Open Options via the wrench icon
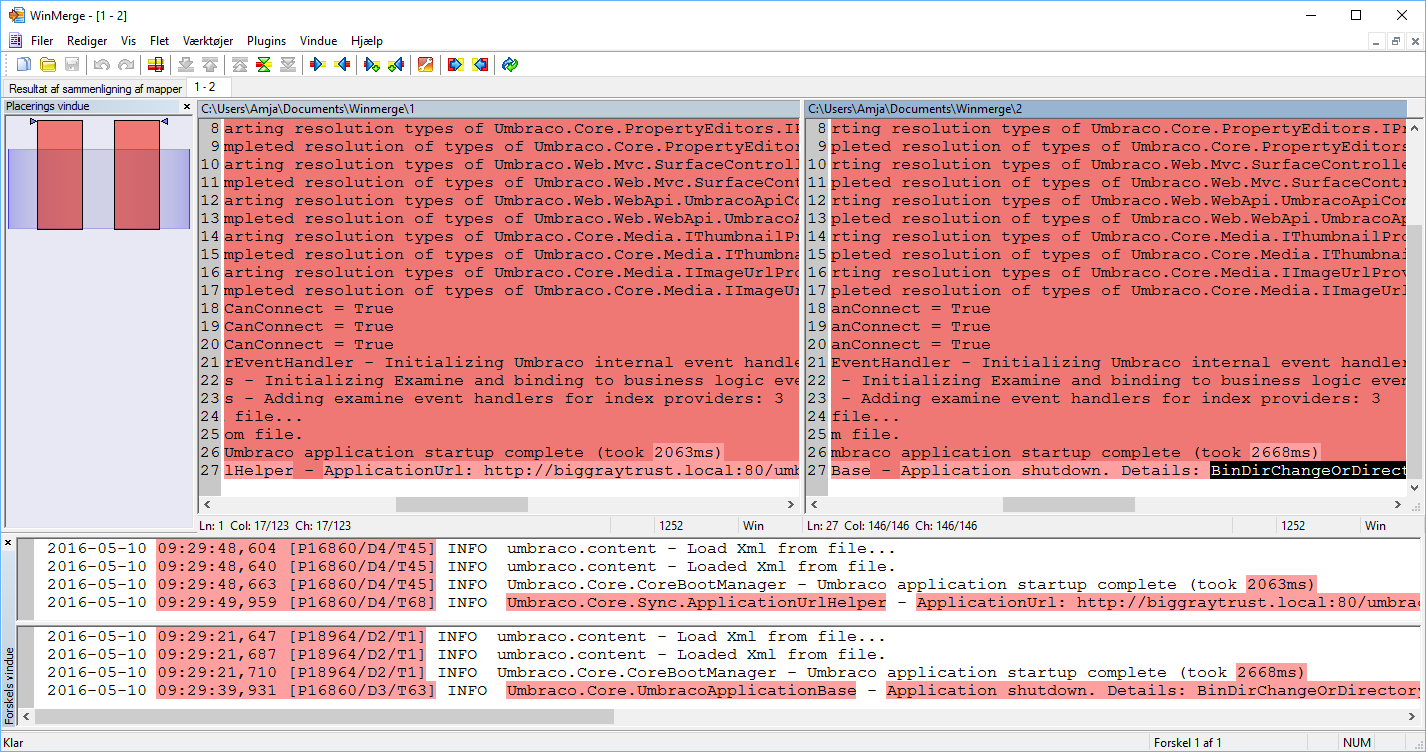Viewport: 1426px width, 752px height. [x=425, y=65]
